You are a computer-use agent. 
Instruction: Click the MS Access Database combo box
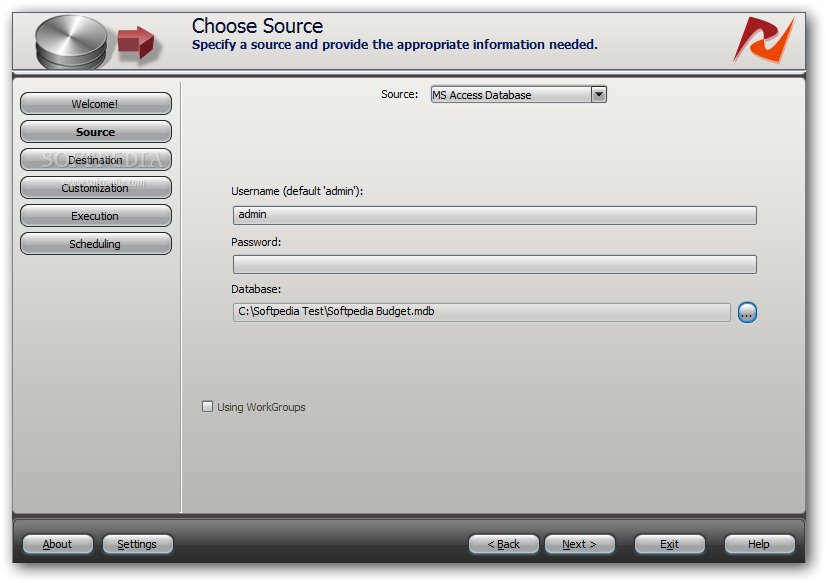[x=518, y=95]
